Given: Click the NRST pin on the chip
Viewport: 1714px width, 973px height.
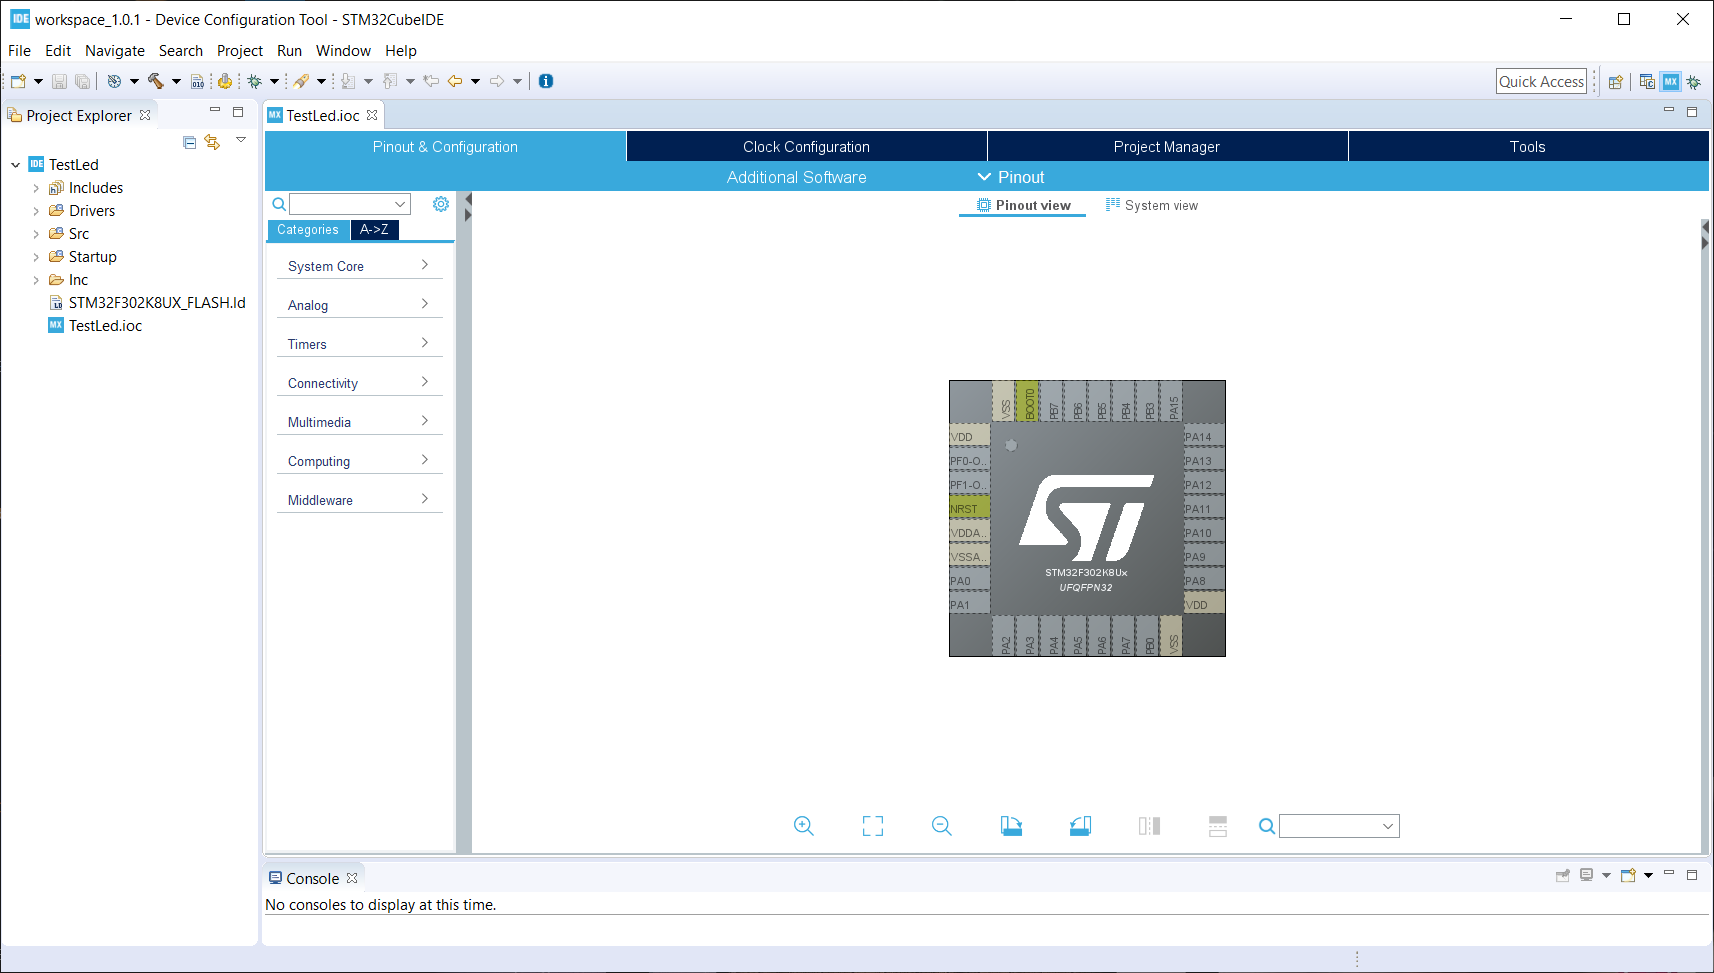Looking at the screenshot, I should point(969,509).
